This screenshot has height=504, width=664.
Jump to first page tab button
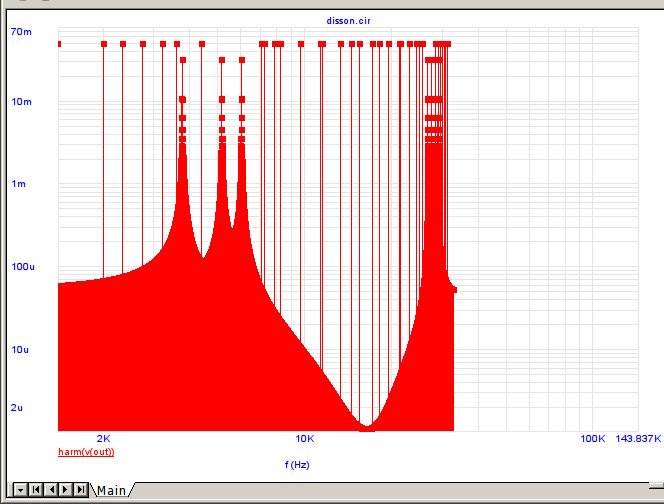[36, 490]
